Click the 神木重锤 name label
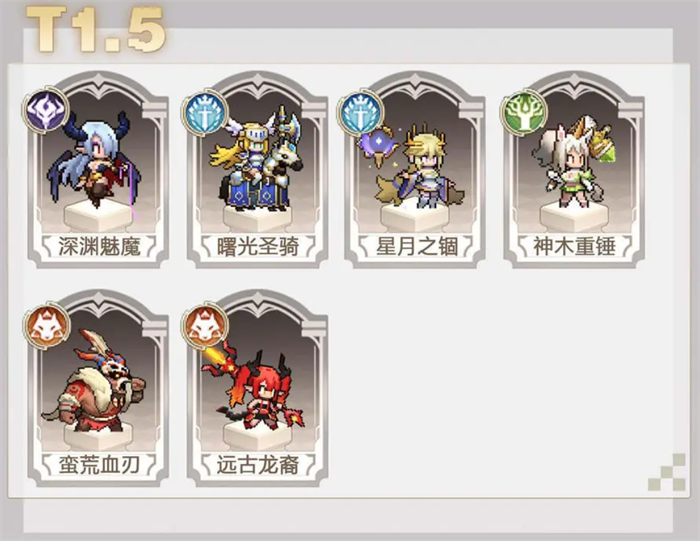The width and height of the screenshot is (700, 541). (575, 246)
